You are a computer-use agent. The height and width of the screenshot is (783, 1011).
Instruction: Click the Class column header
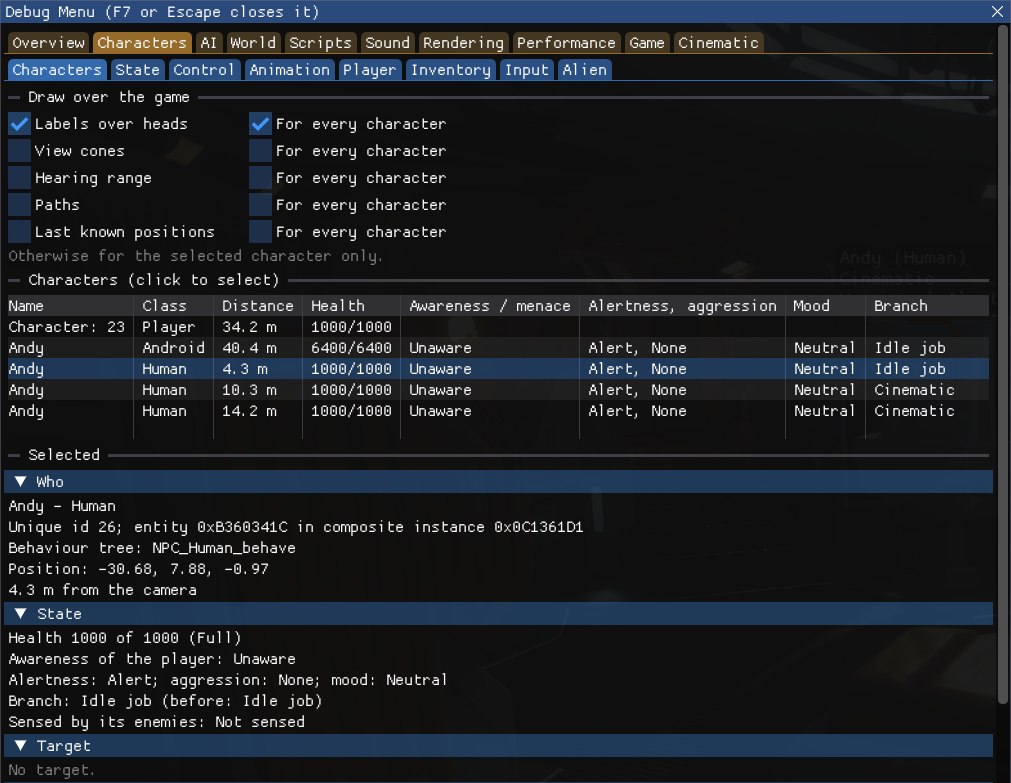click(173, 306)
